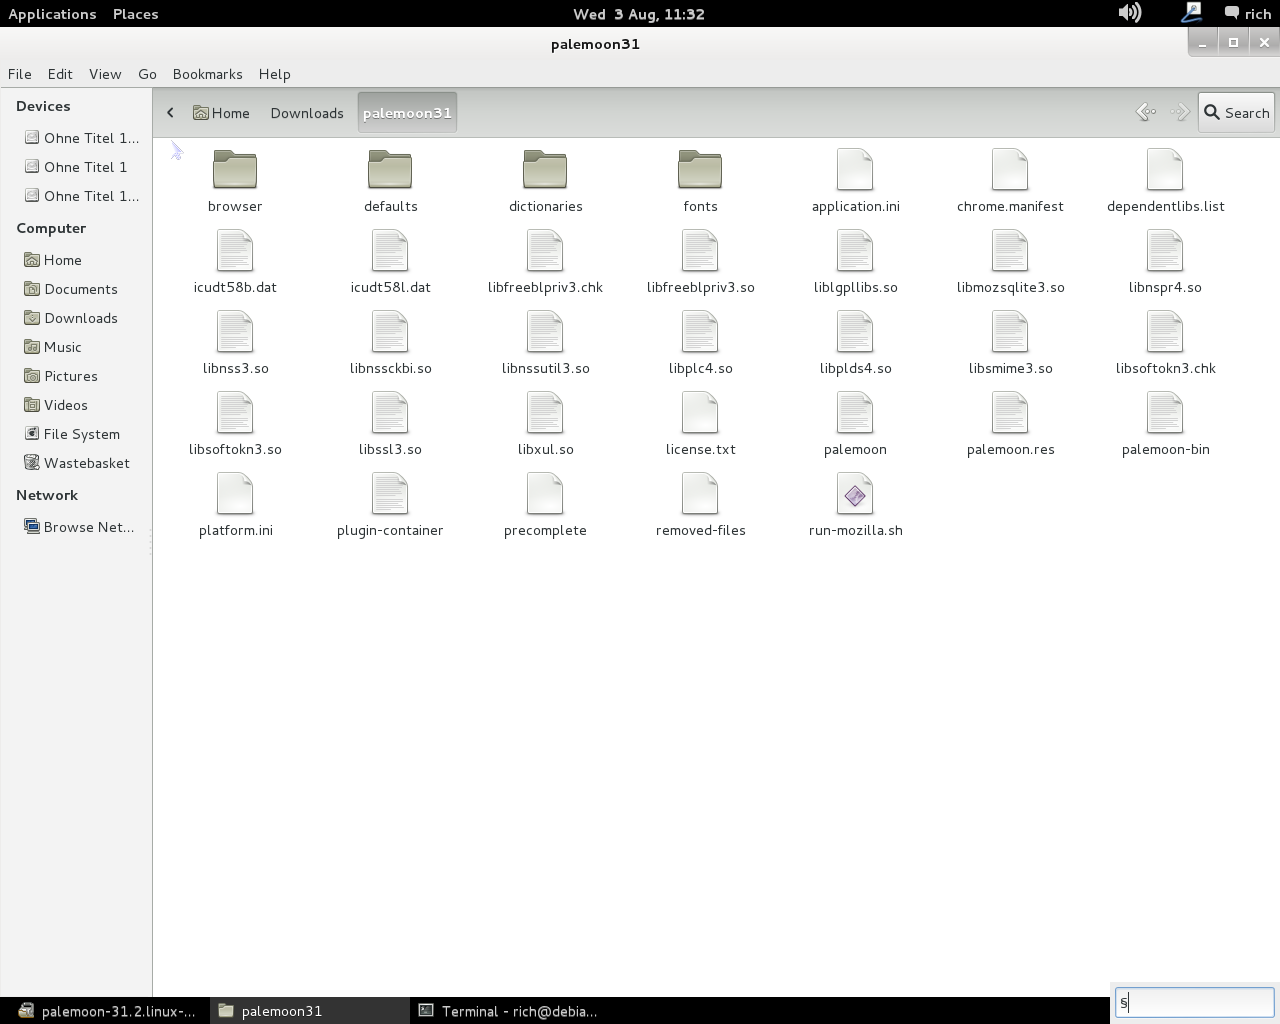Viewport: 1280px width, 1024px height.
Task: Select the palemoon-bin file
Action: pos(1165,424)
